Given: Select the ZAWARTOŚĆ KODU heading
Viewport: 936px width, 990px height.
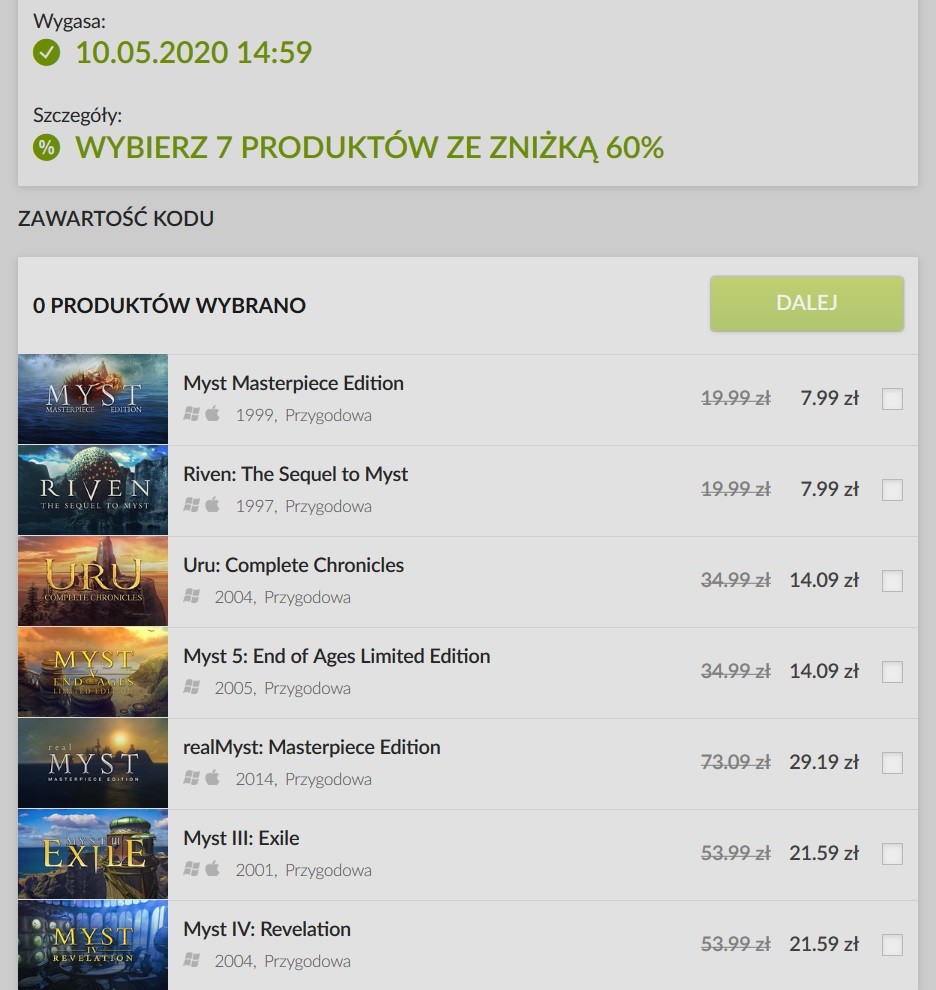Looking at the screenshot, I should [x=116, y=218].
